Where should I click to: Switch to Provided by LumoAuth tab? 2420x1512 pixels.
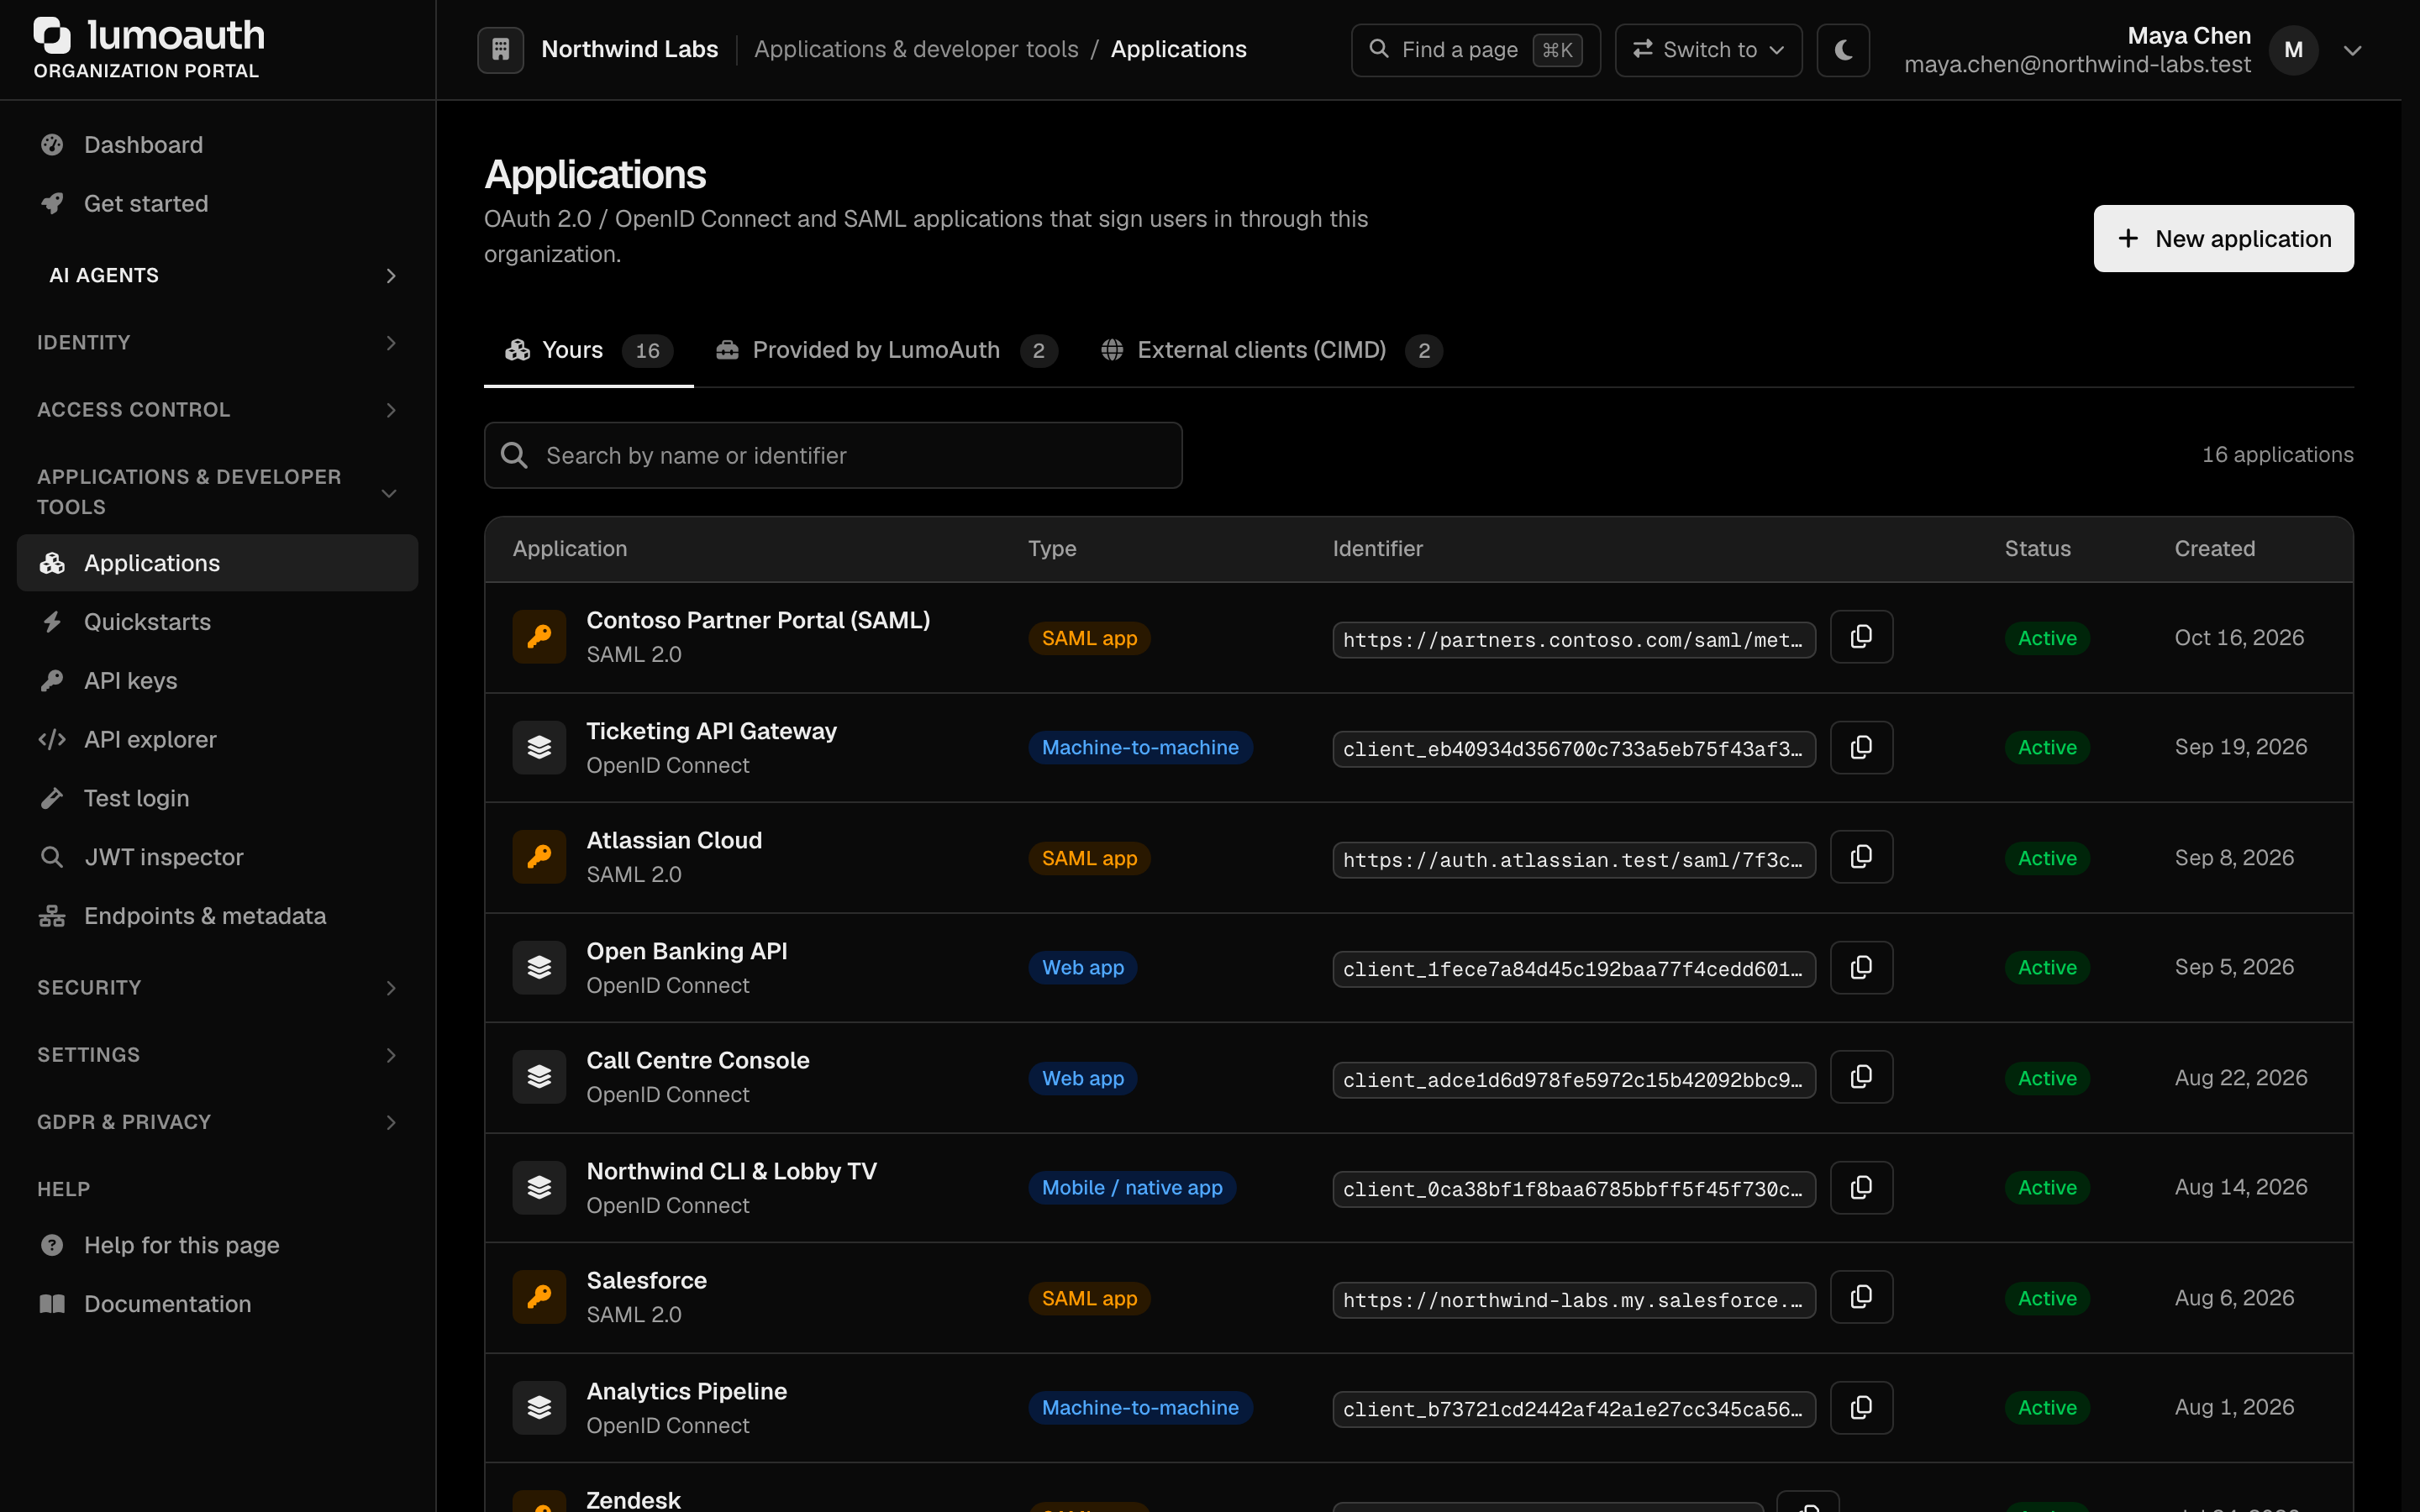coord(886,351)
